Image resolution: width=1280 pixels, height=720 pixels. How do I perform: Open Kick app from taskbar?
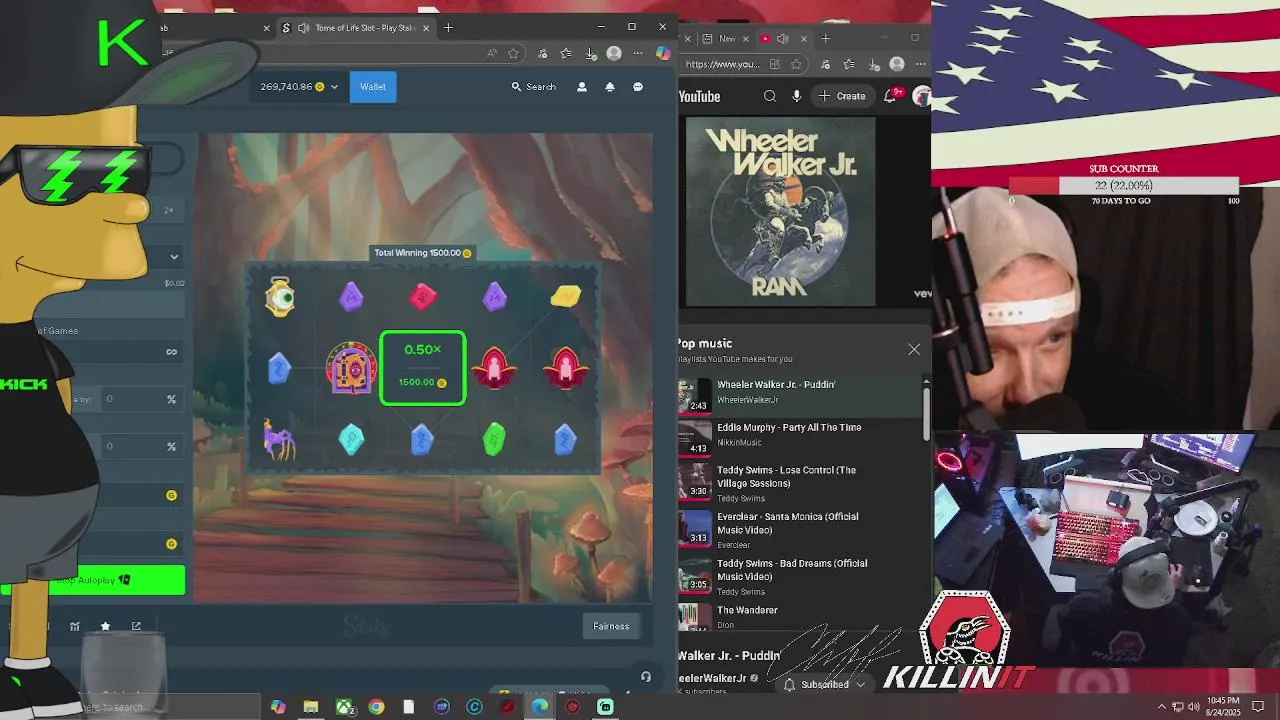click(x=605, y=707)
